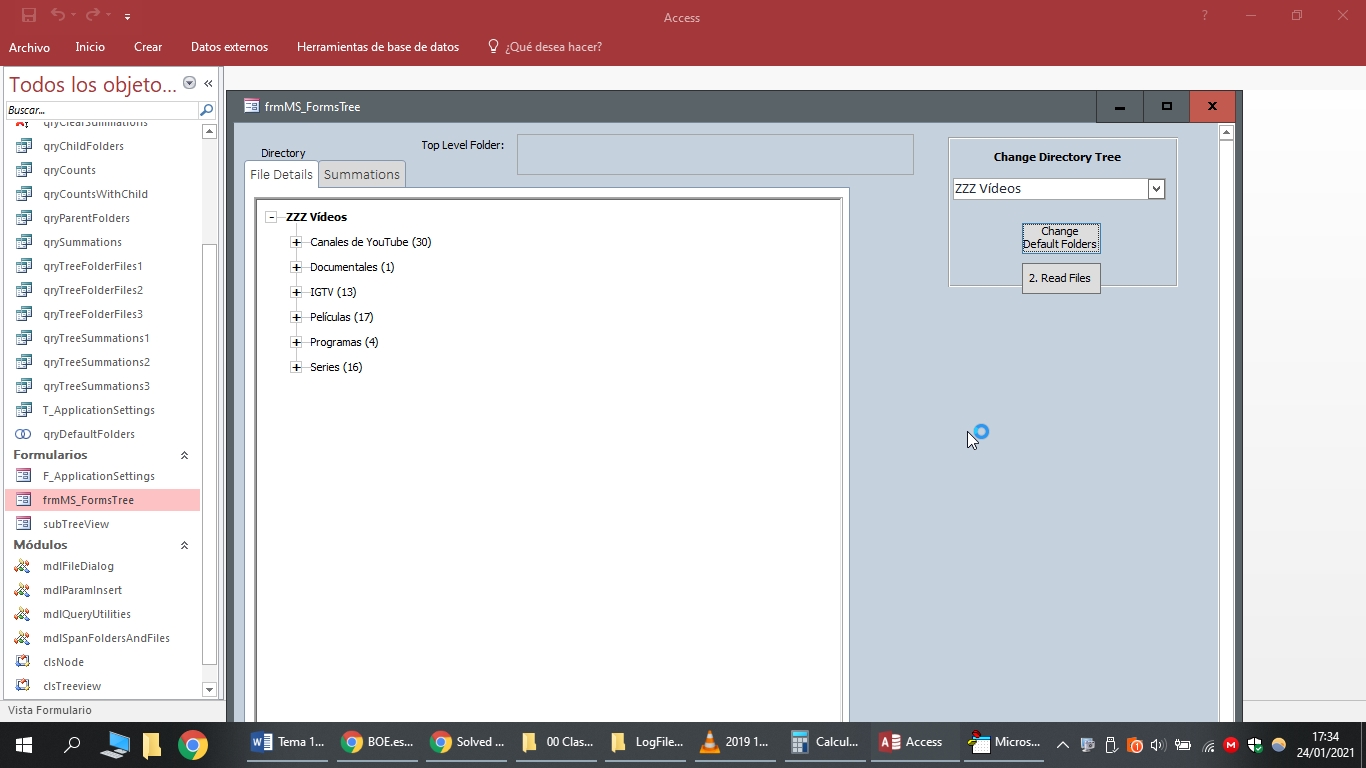The height and width of the screenshot is (768, 1366).
Task: Select qryTreeFolderFiles3 in the navigation pane
Action: [102, 314]
